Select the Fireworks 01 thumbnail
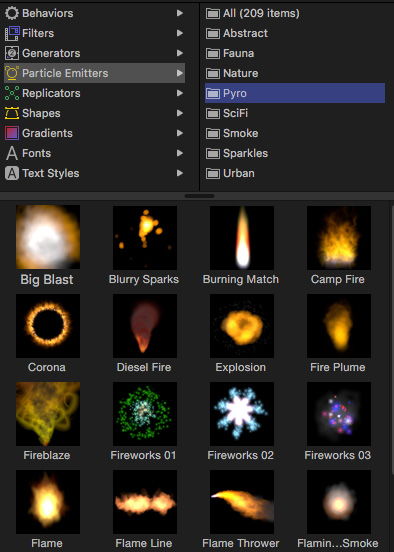Viewport: 394px width, 552px height. pos(145,414)
